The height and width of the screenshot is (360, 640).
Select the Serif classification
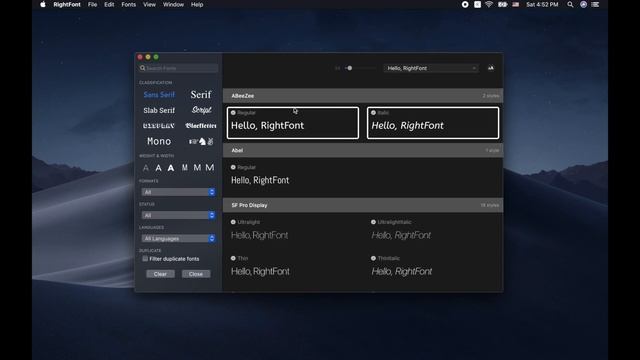[x=201, y=95]
